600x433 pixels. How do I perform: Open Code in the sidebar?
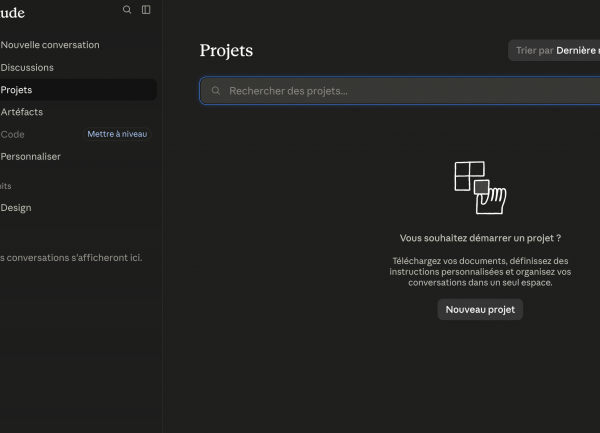click(x=12, y=134)
